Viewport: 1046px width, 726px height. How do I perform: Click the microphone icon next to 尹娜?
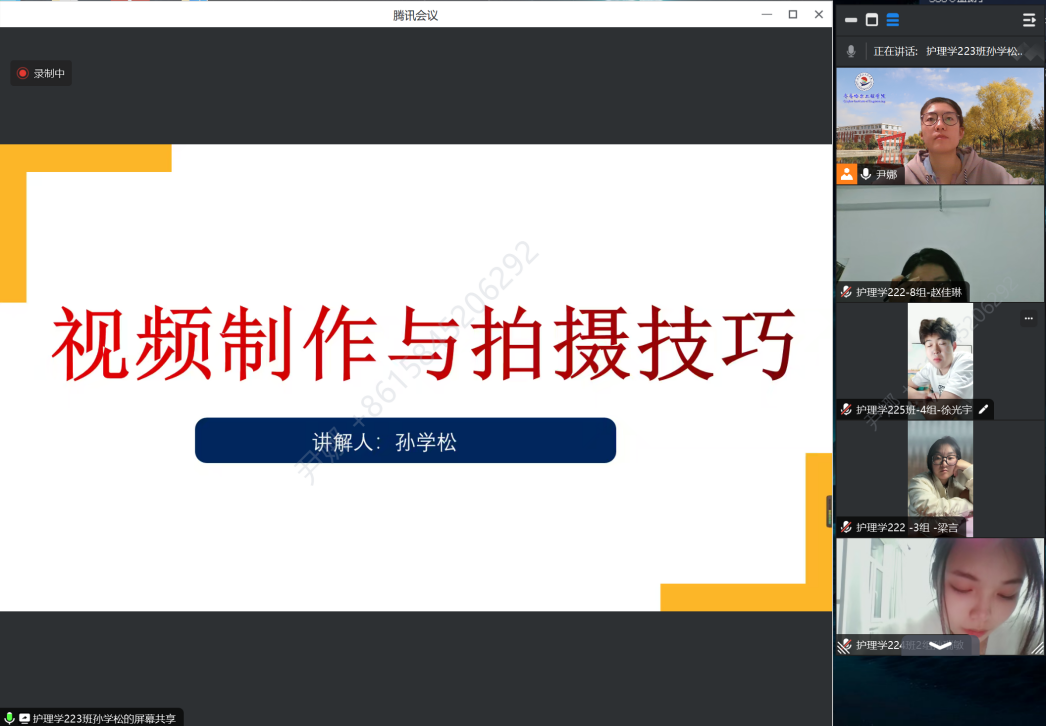pyautogui.click(x=865, y=174)
